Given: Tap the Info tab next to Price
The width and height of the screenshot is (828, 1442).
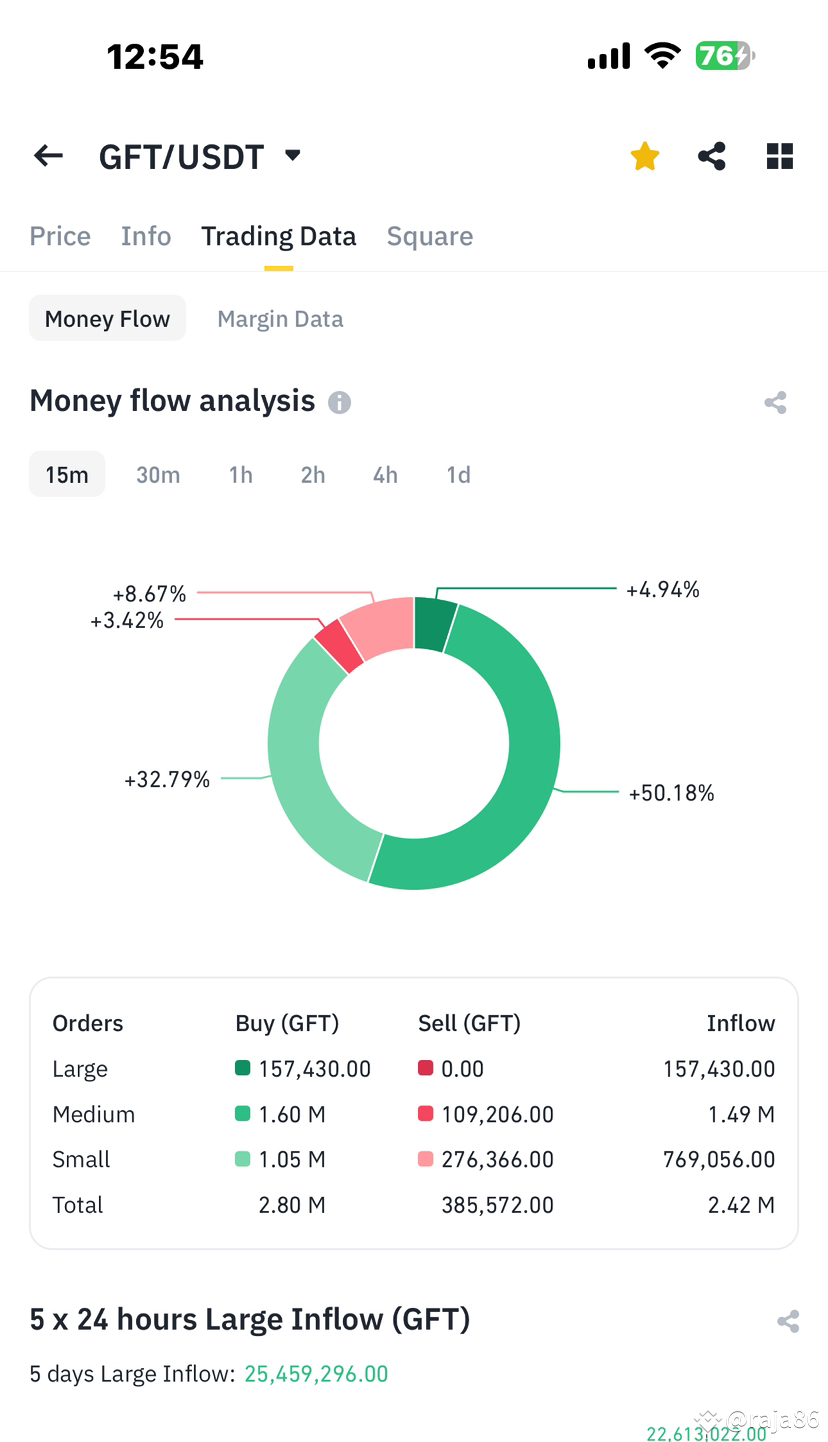Looking at the screenshot, I should (145, 236).
